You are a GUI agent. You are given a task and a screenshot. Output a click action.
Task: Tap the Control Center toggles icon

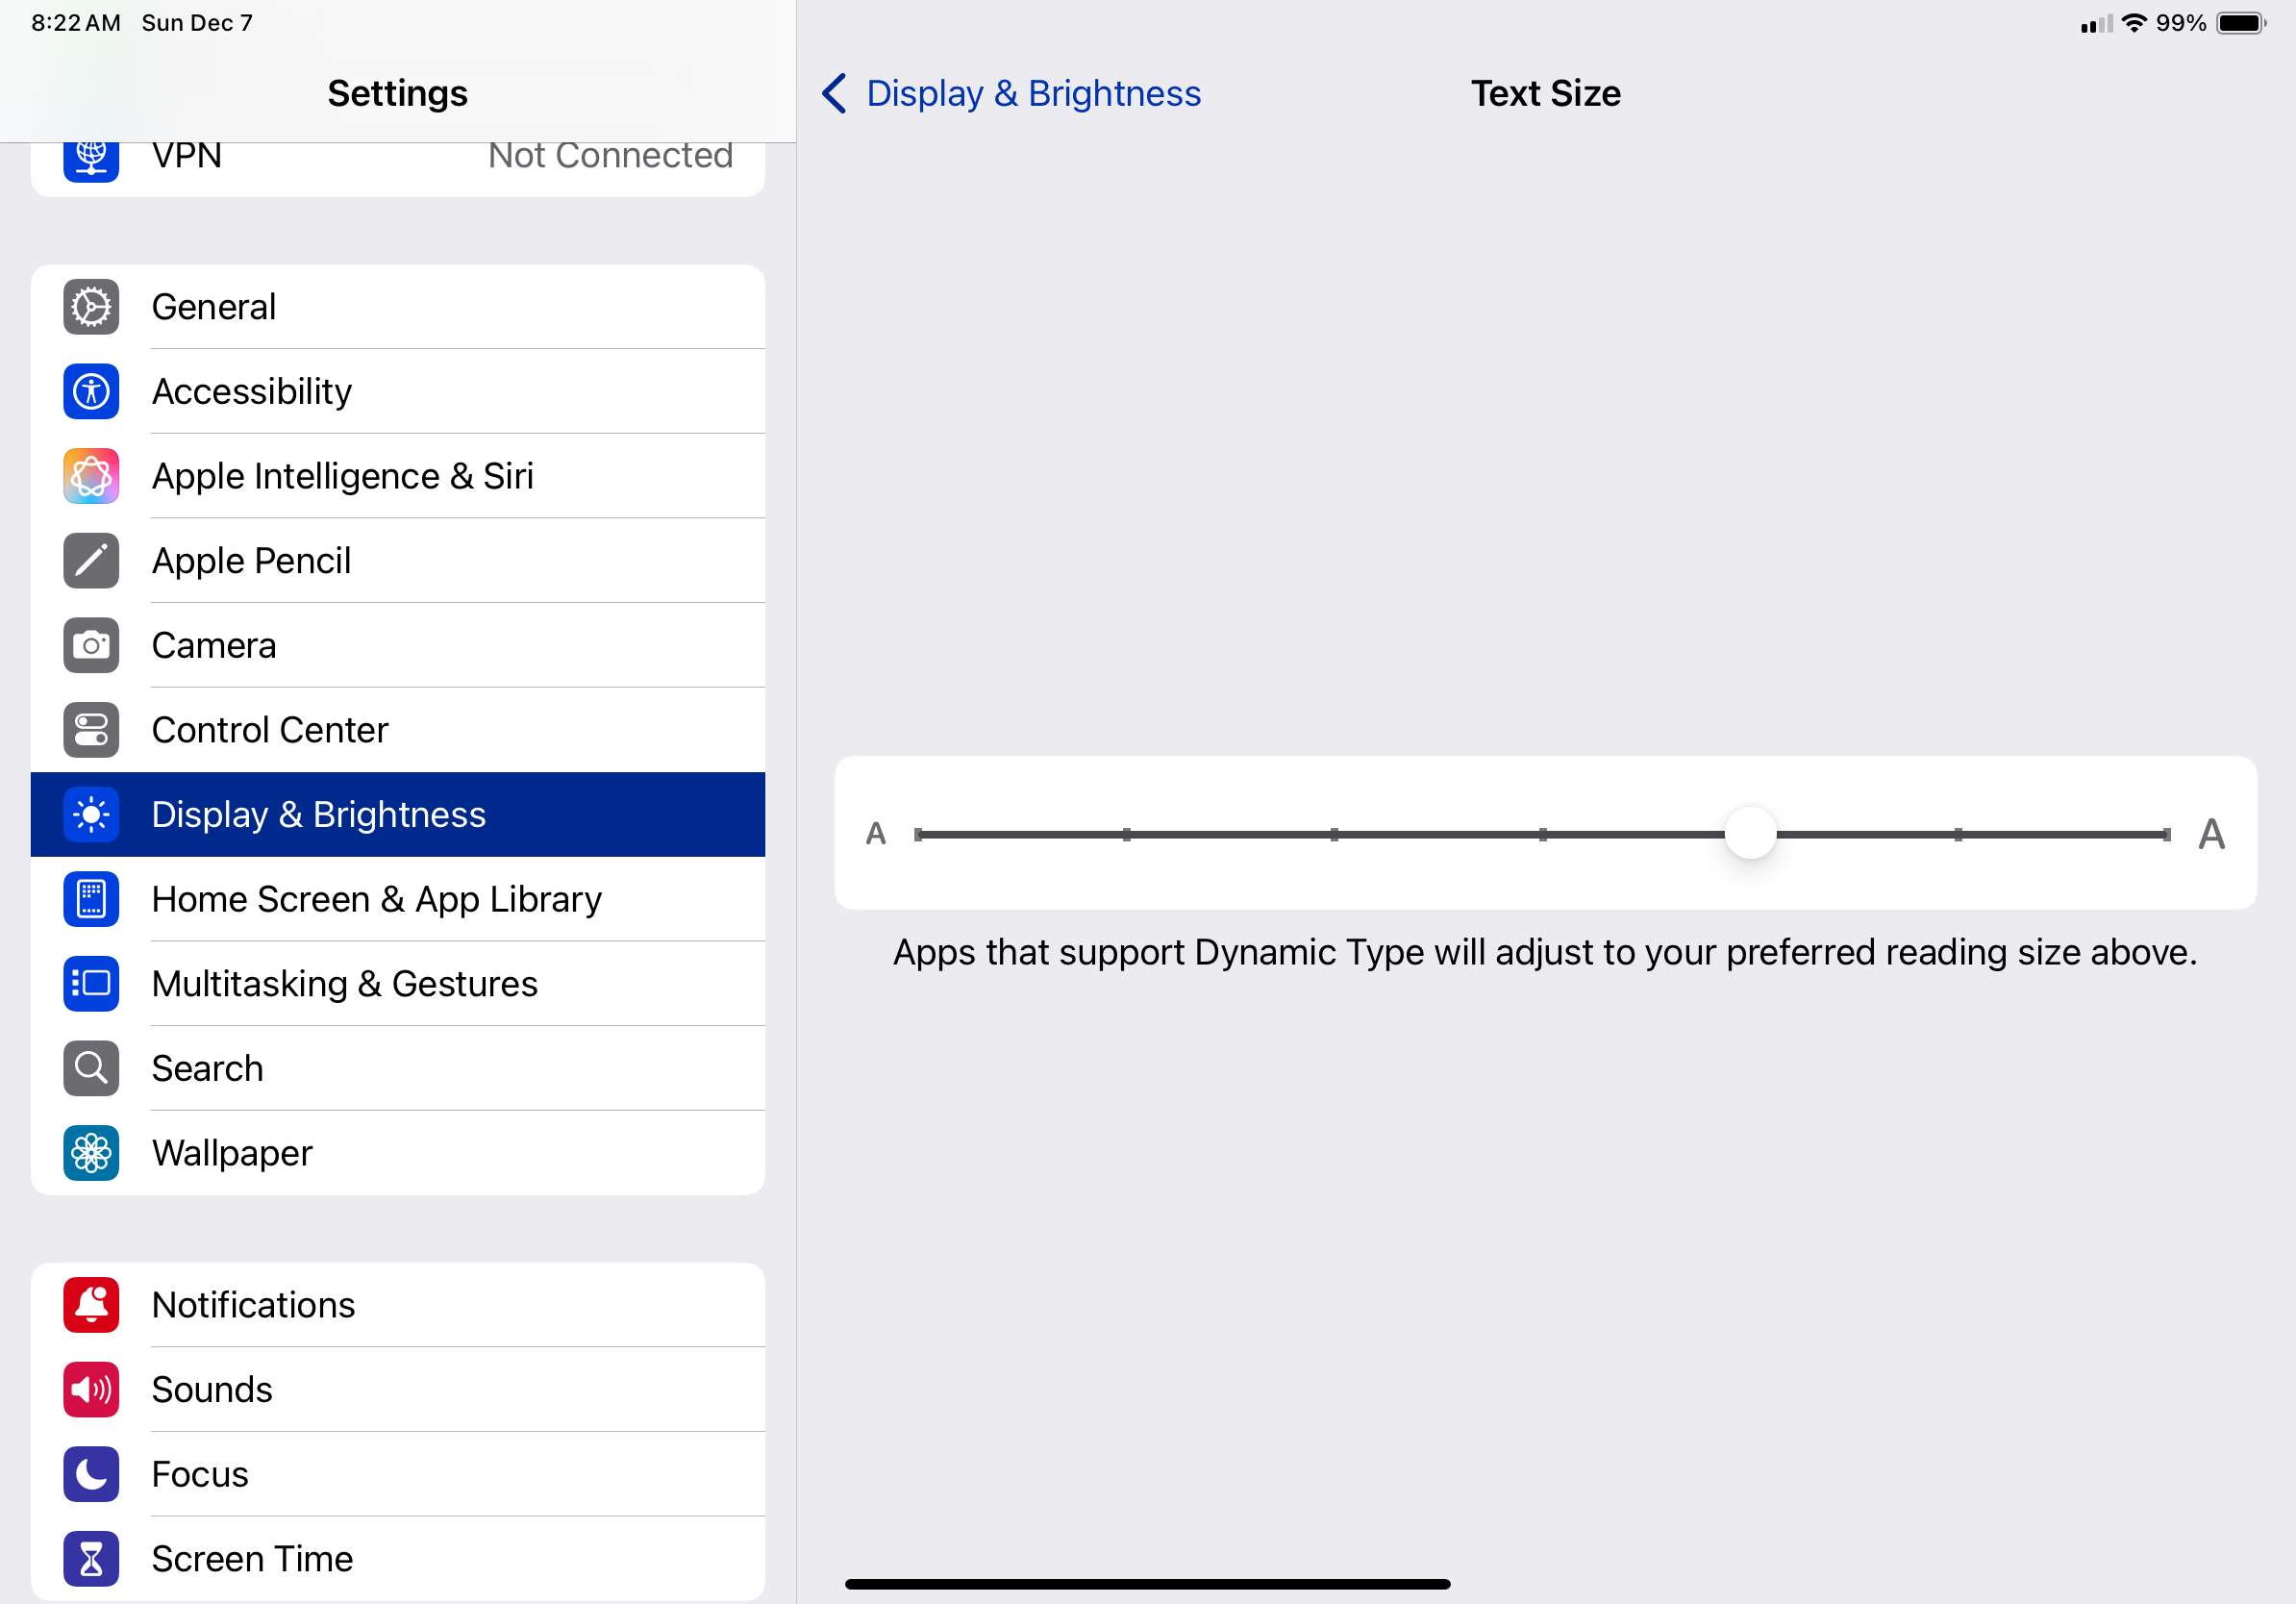point(91,730)
